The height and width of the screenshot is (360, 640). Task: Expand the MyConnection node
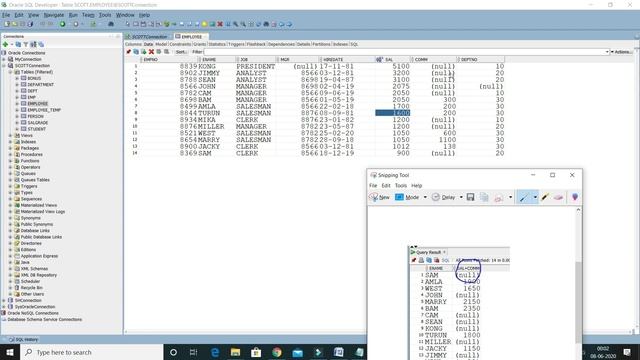tap(4, 59)
